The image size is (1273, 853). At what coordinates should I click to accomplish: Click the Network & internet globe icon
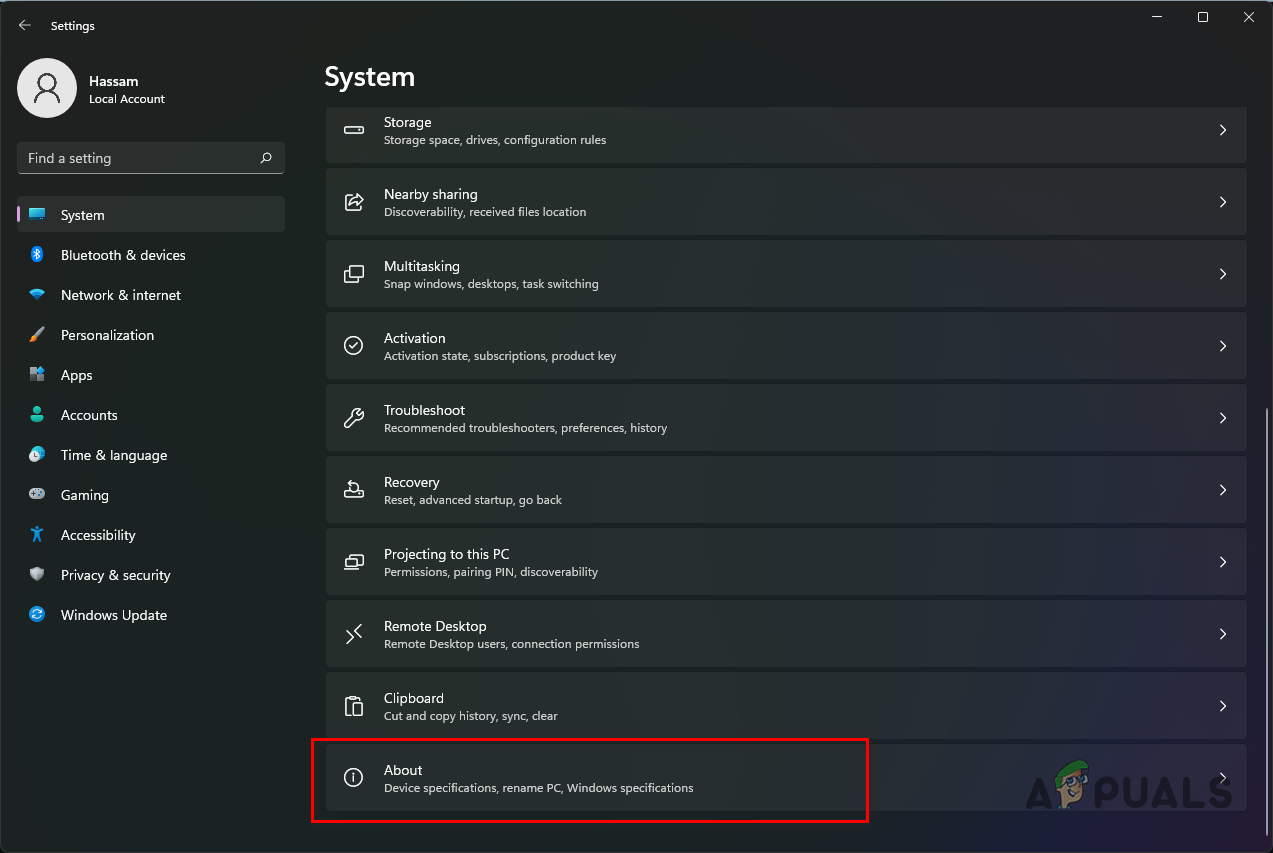(x=37, y=295)
